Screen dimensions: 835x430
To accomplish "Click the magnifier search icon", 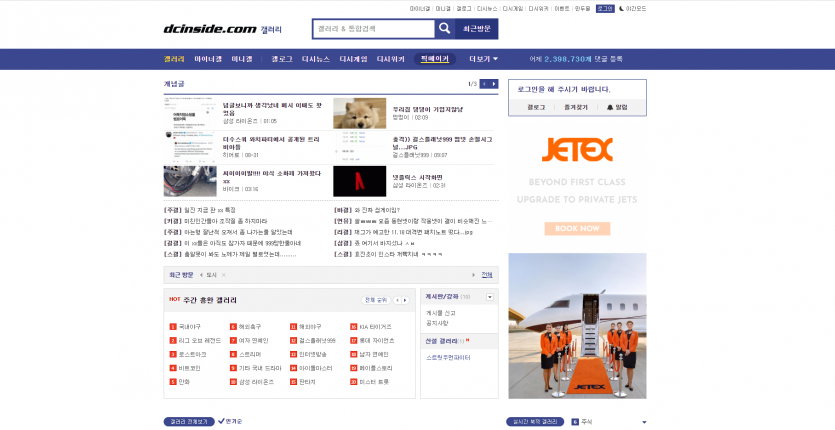I will pos(444,29).
